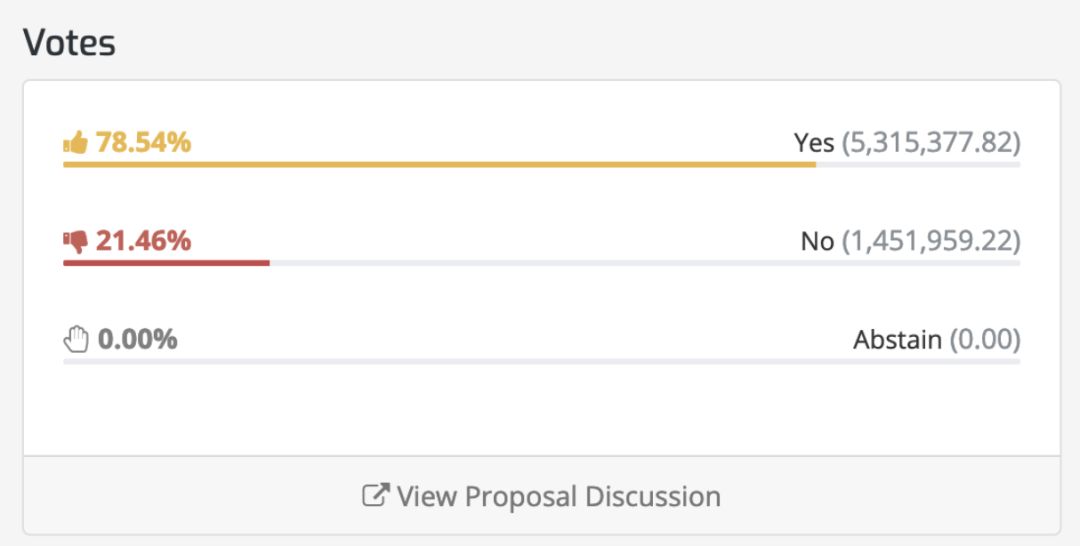This screenshot has width=1080, height=546.
Task: Click the red No progress bar
Action: 166,263
